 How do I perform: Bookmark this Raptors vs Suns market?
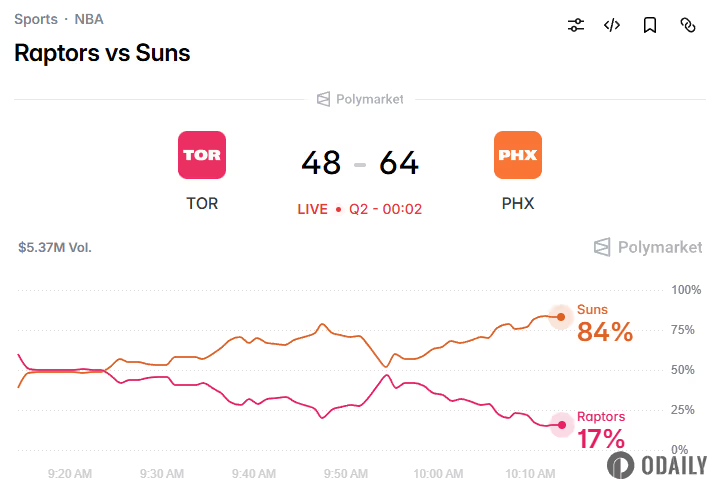point(650,26)
